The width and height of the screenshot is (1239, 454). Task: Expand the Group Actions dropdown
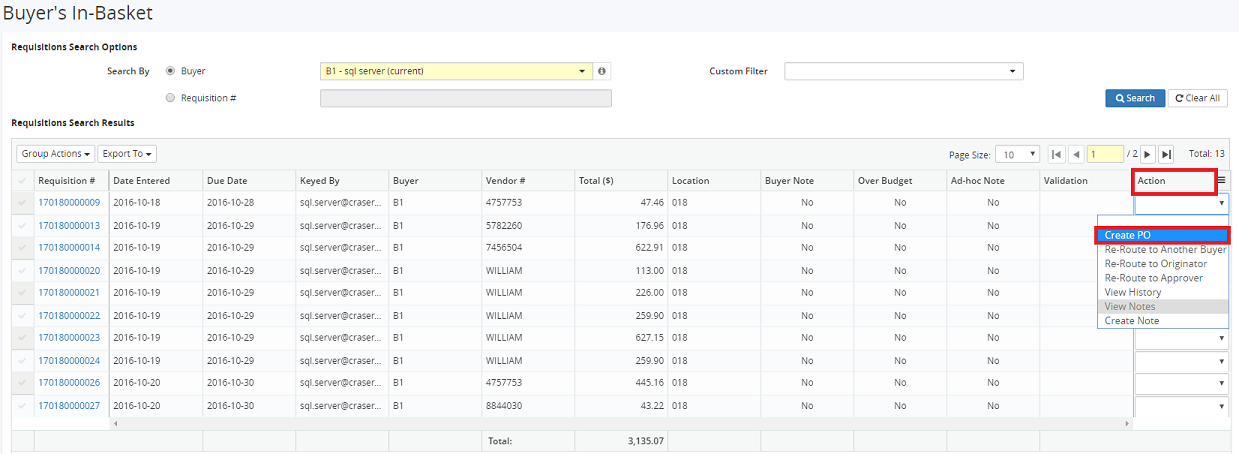56,154
